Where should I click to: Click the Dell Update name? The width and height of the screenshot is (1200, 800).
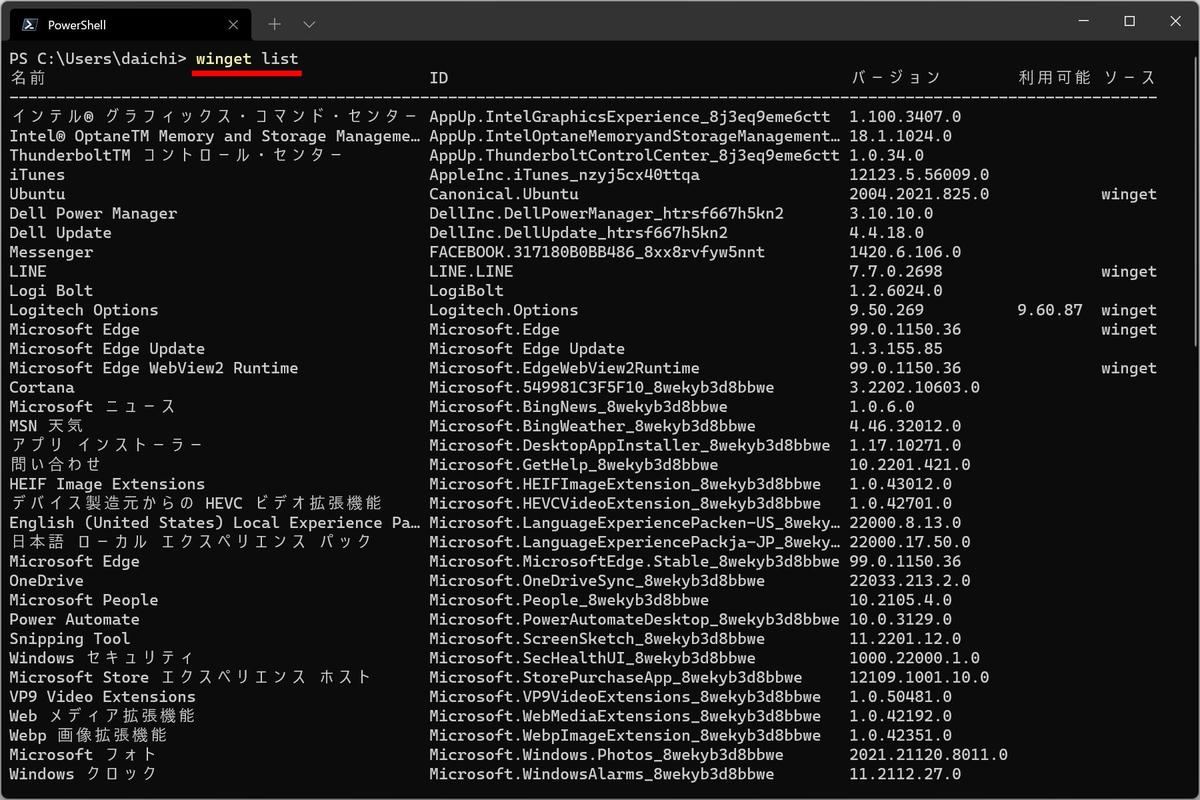click(x=61, y=233)
